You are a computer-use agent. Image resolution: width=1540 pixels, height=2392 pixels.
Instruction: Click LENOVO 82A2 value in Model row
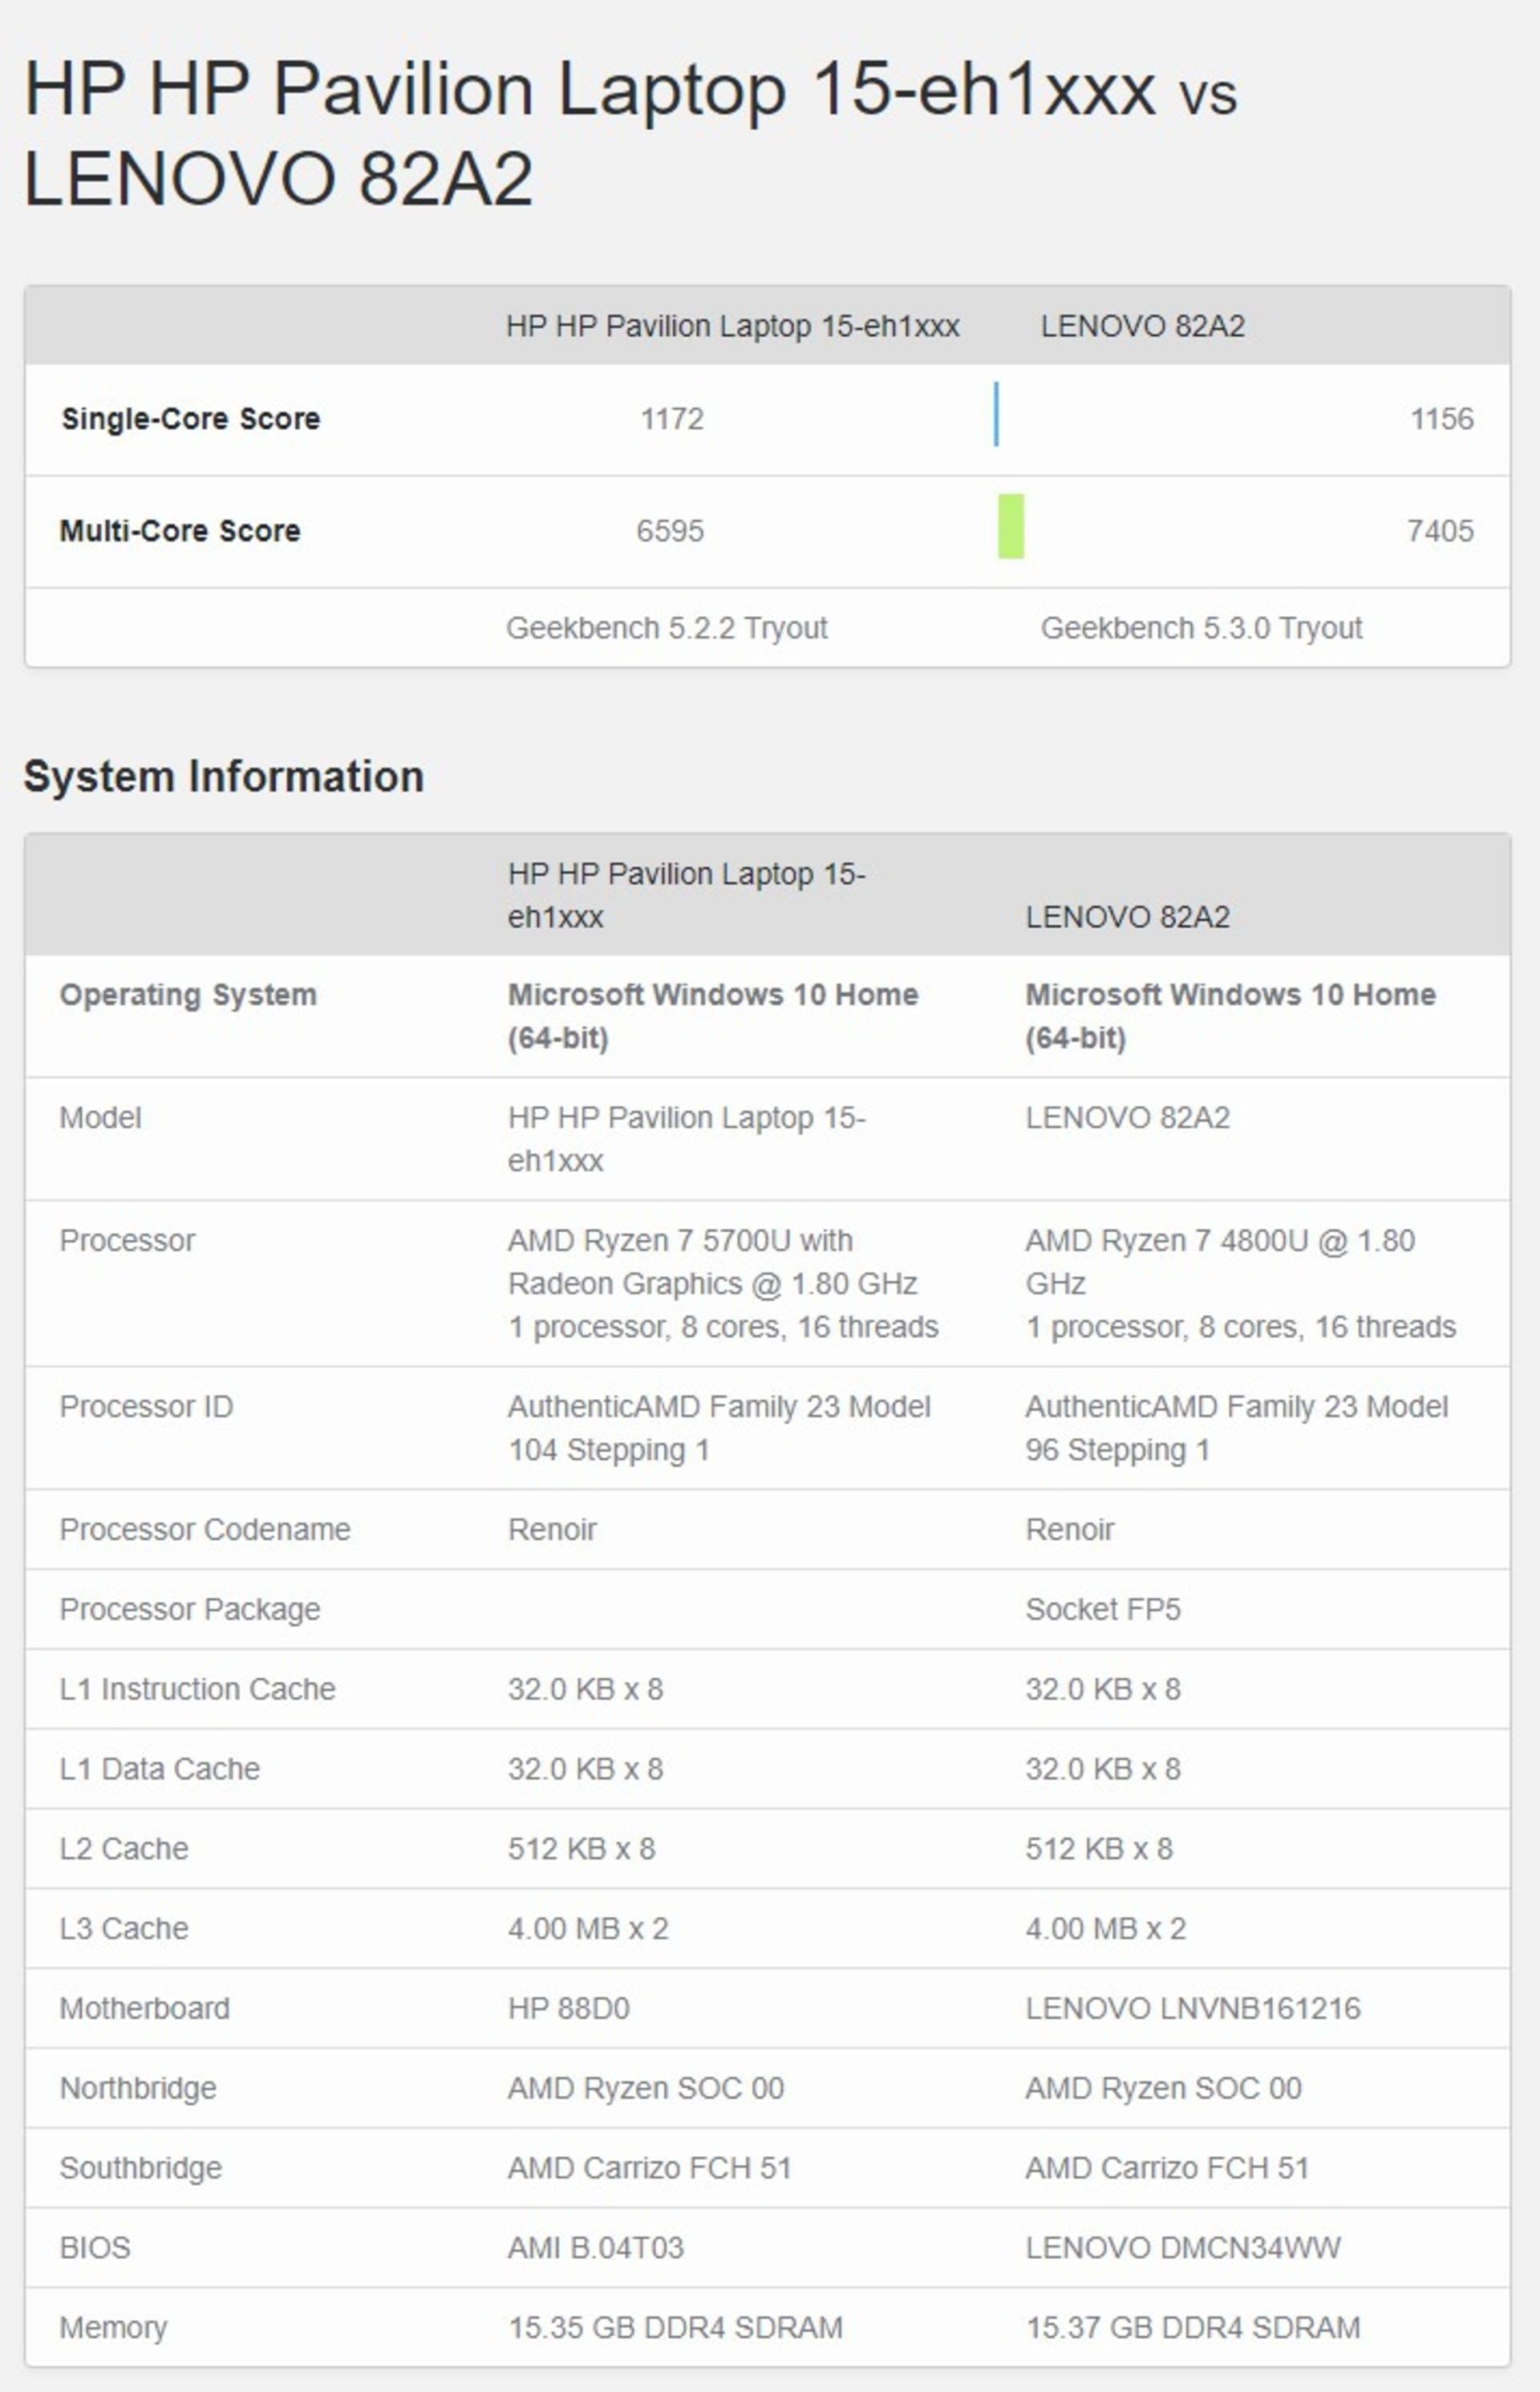pos(1128,1117)
